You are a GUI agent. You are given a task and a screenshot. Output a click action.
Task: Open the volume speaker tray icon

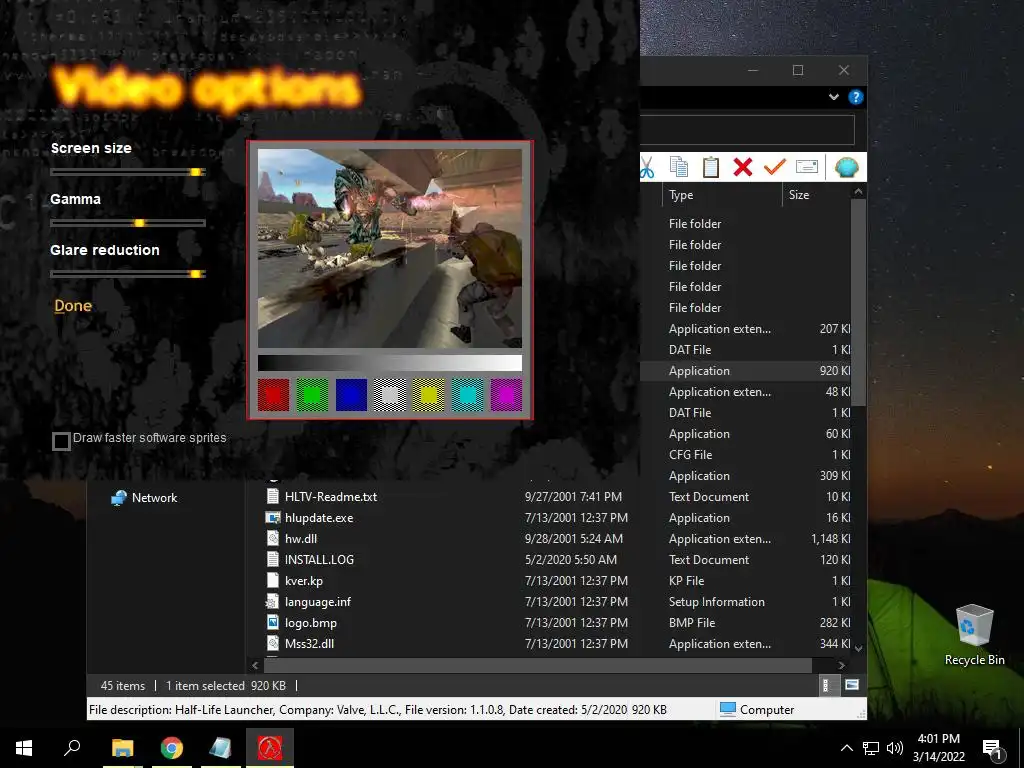[895, 748]
